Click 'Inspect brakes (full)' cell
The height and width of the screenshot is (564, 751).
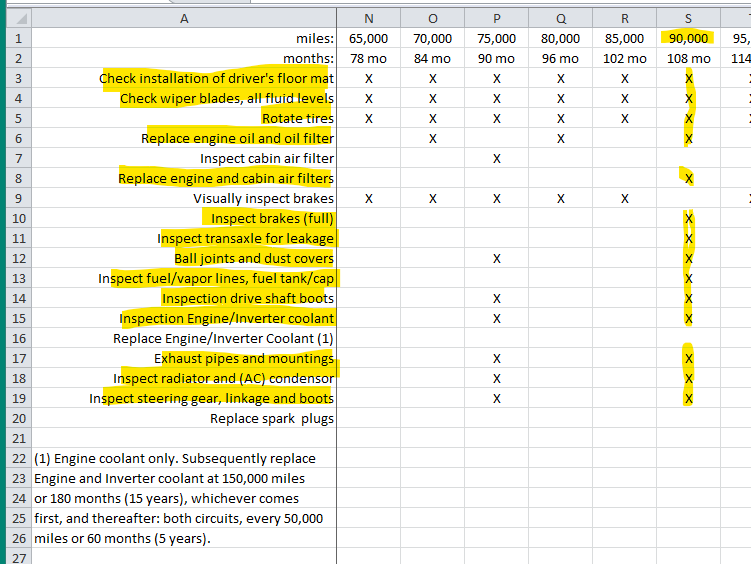point(184,218)
